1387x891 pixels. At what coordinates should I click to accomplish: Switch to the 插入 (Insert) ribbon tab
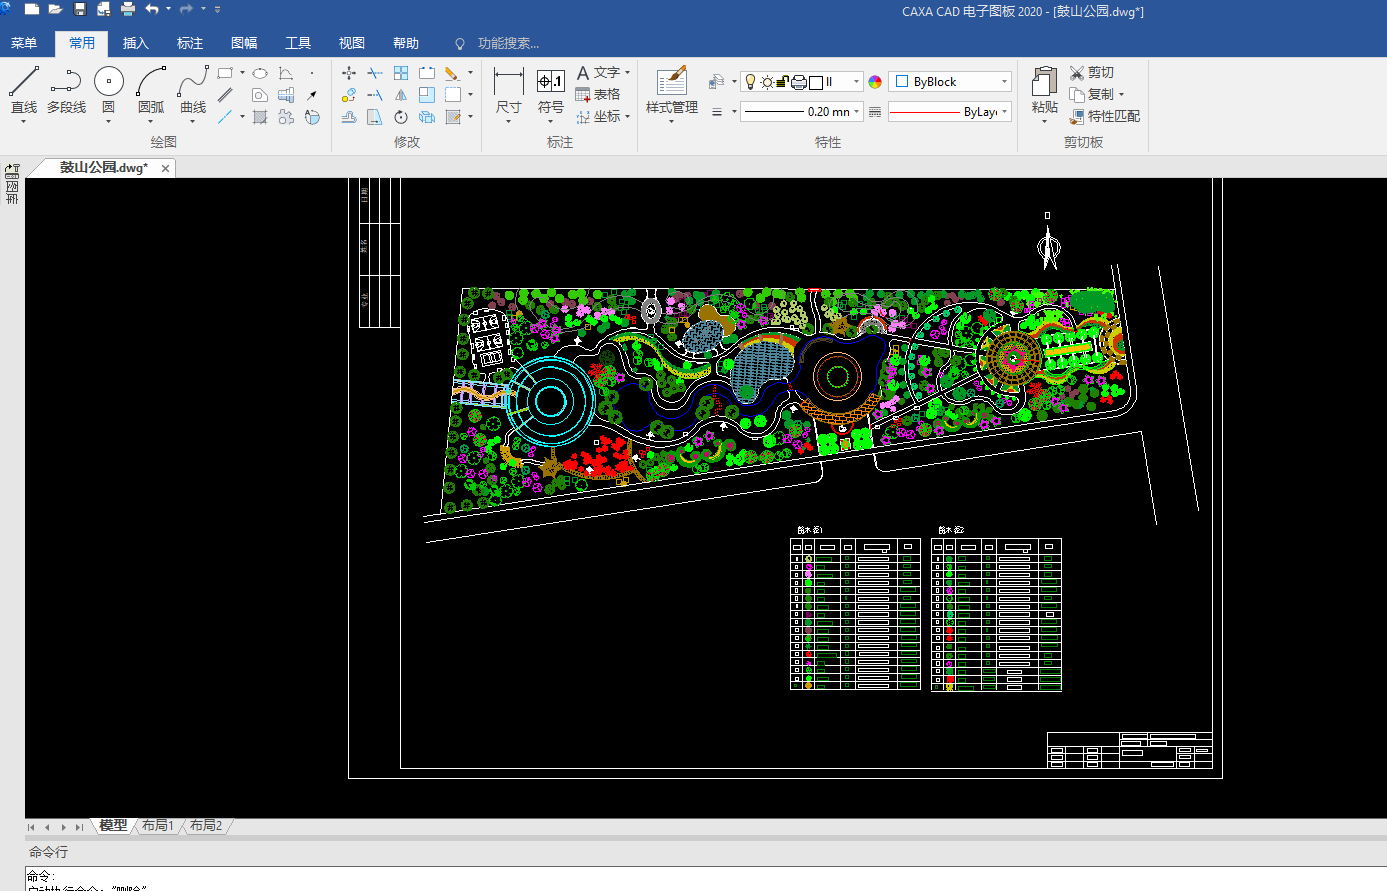point(135,43)
